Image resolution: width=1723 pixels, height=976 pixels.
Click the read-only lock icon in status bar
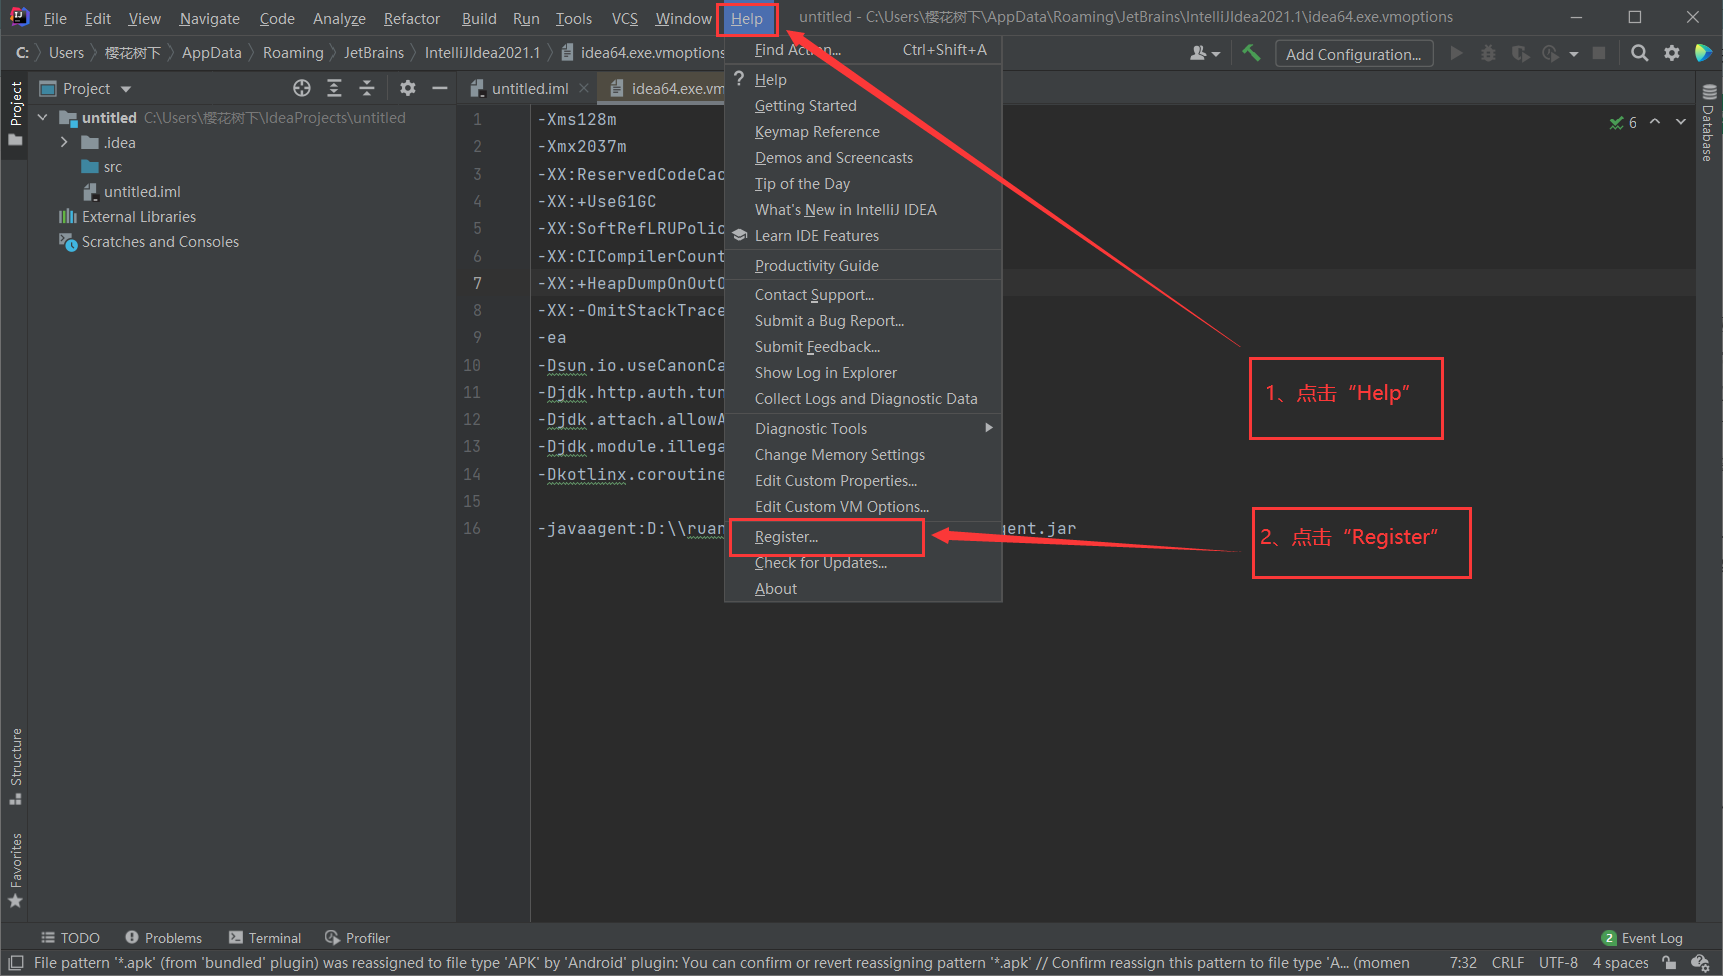point(1669,963)
